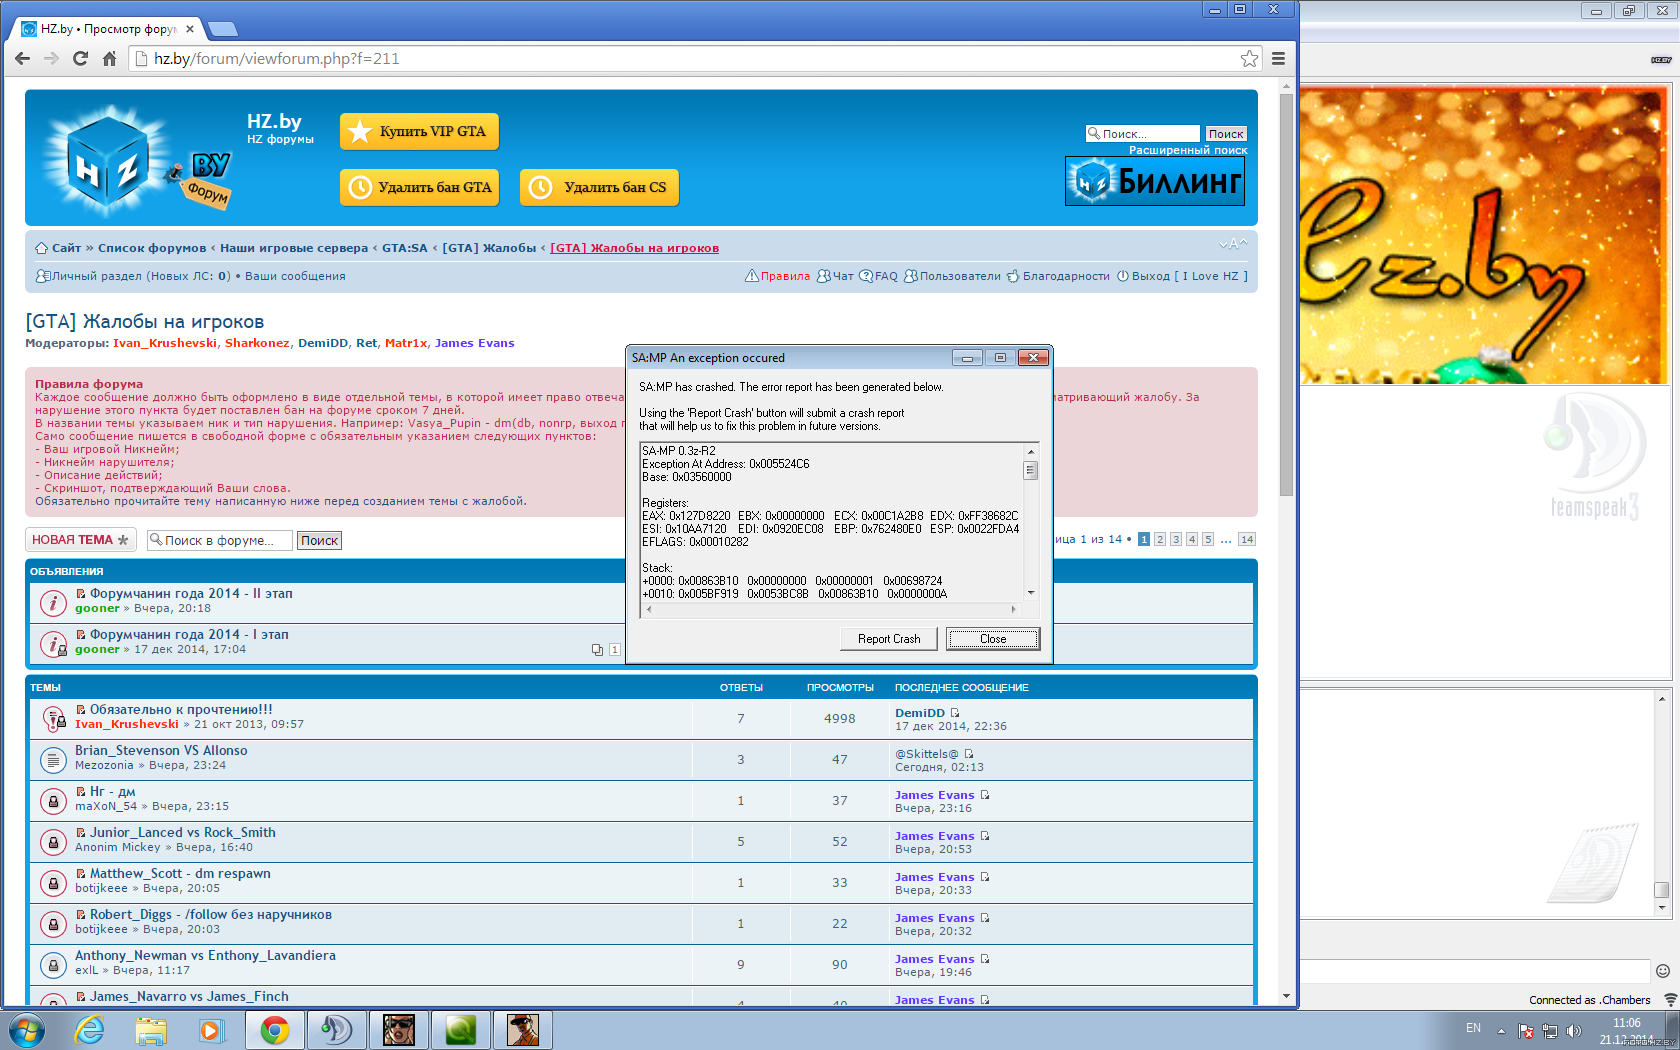Viewport: 1680px width, 1050px height.
Task: Click Удалить бан CS button
Action: (x=599, y=187)
